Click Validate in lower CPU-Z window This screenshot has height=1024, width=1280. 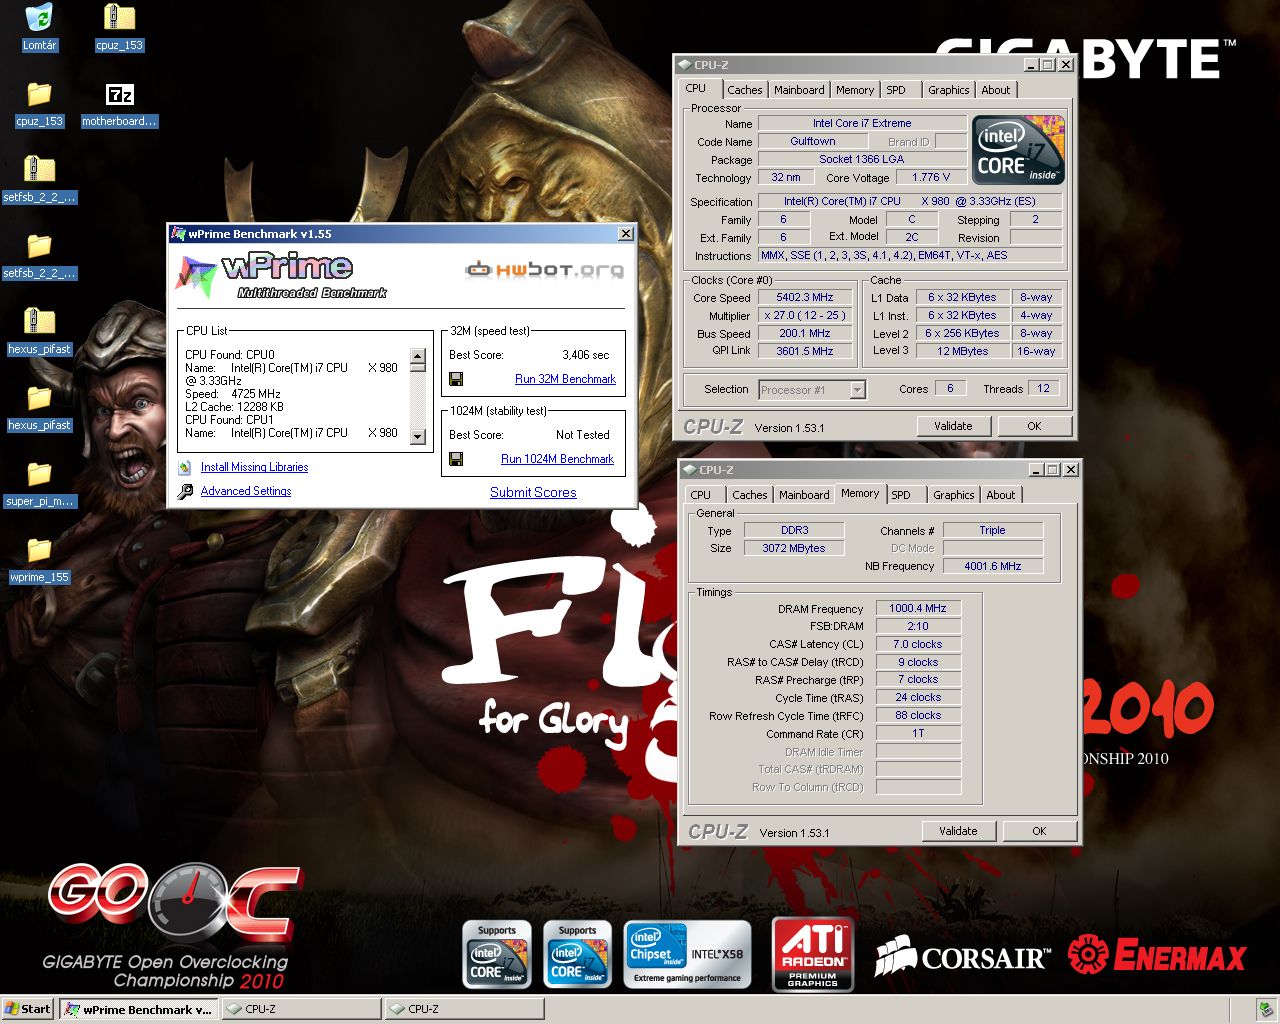(x=958, y=831)
